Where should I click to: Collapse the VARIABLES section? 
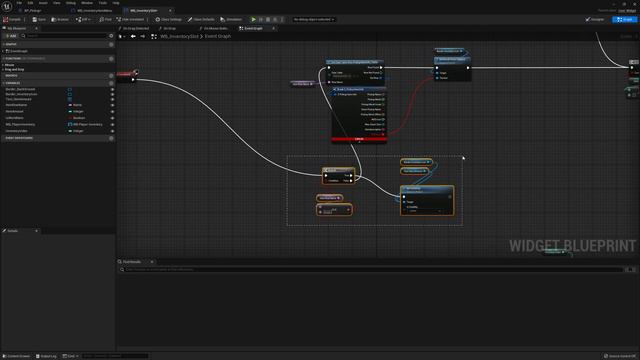(x=3, y=83)
